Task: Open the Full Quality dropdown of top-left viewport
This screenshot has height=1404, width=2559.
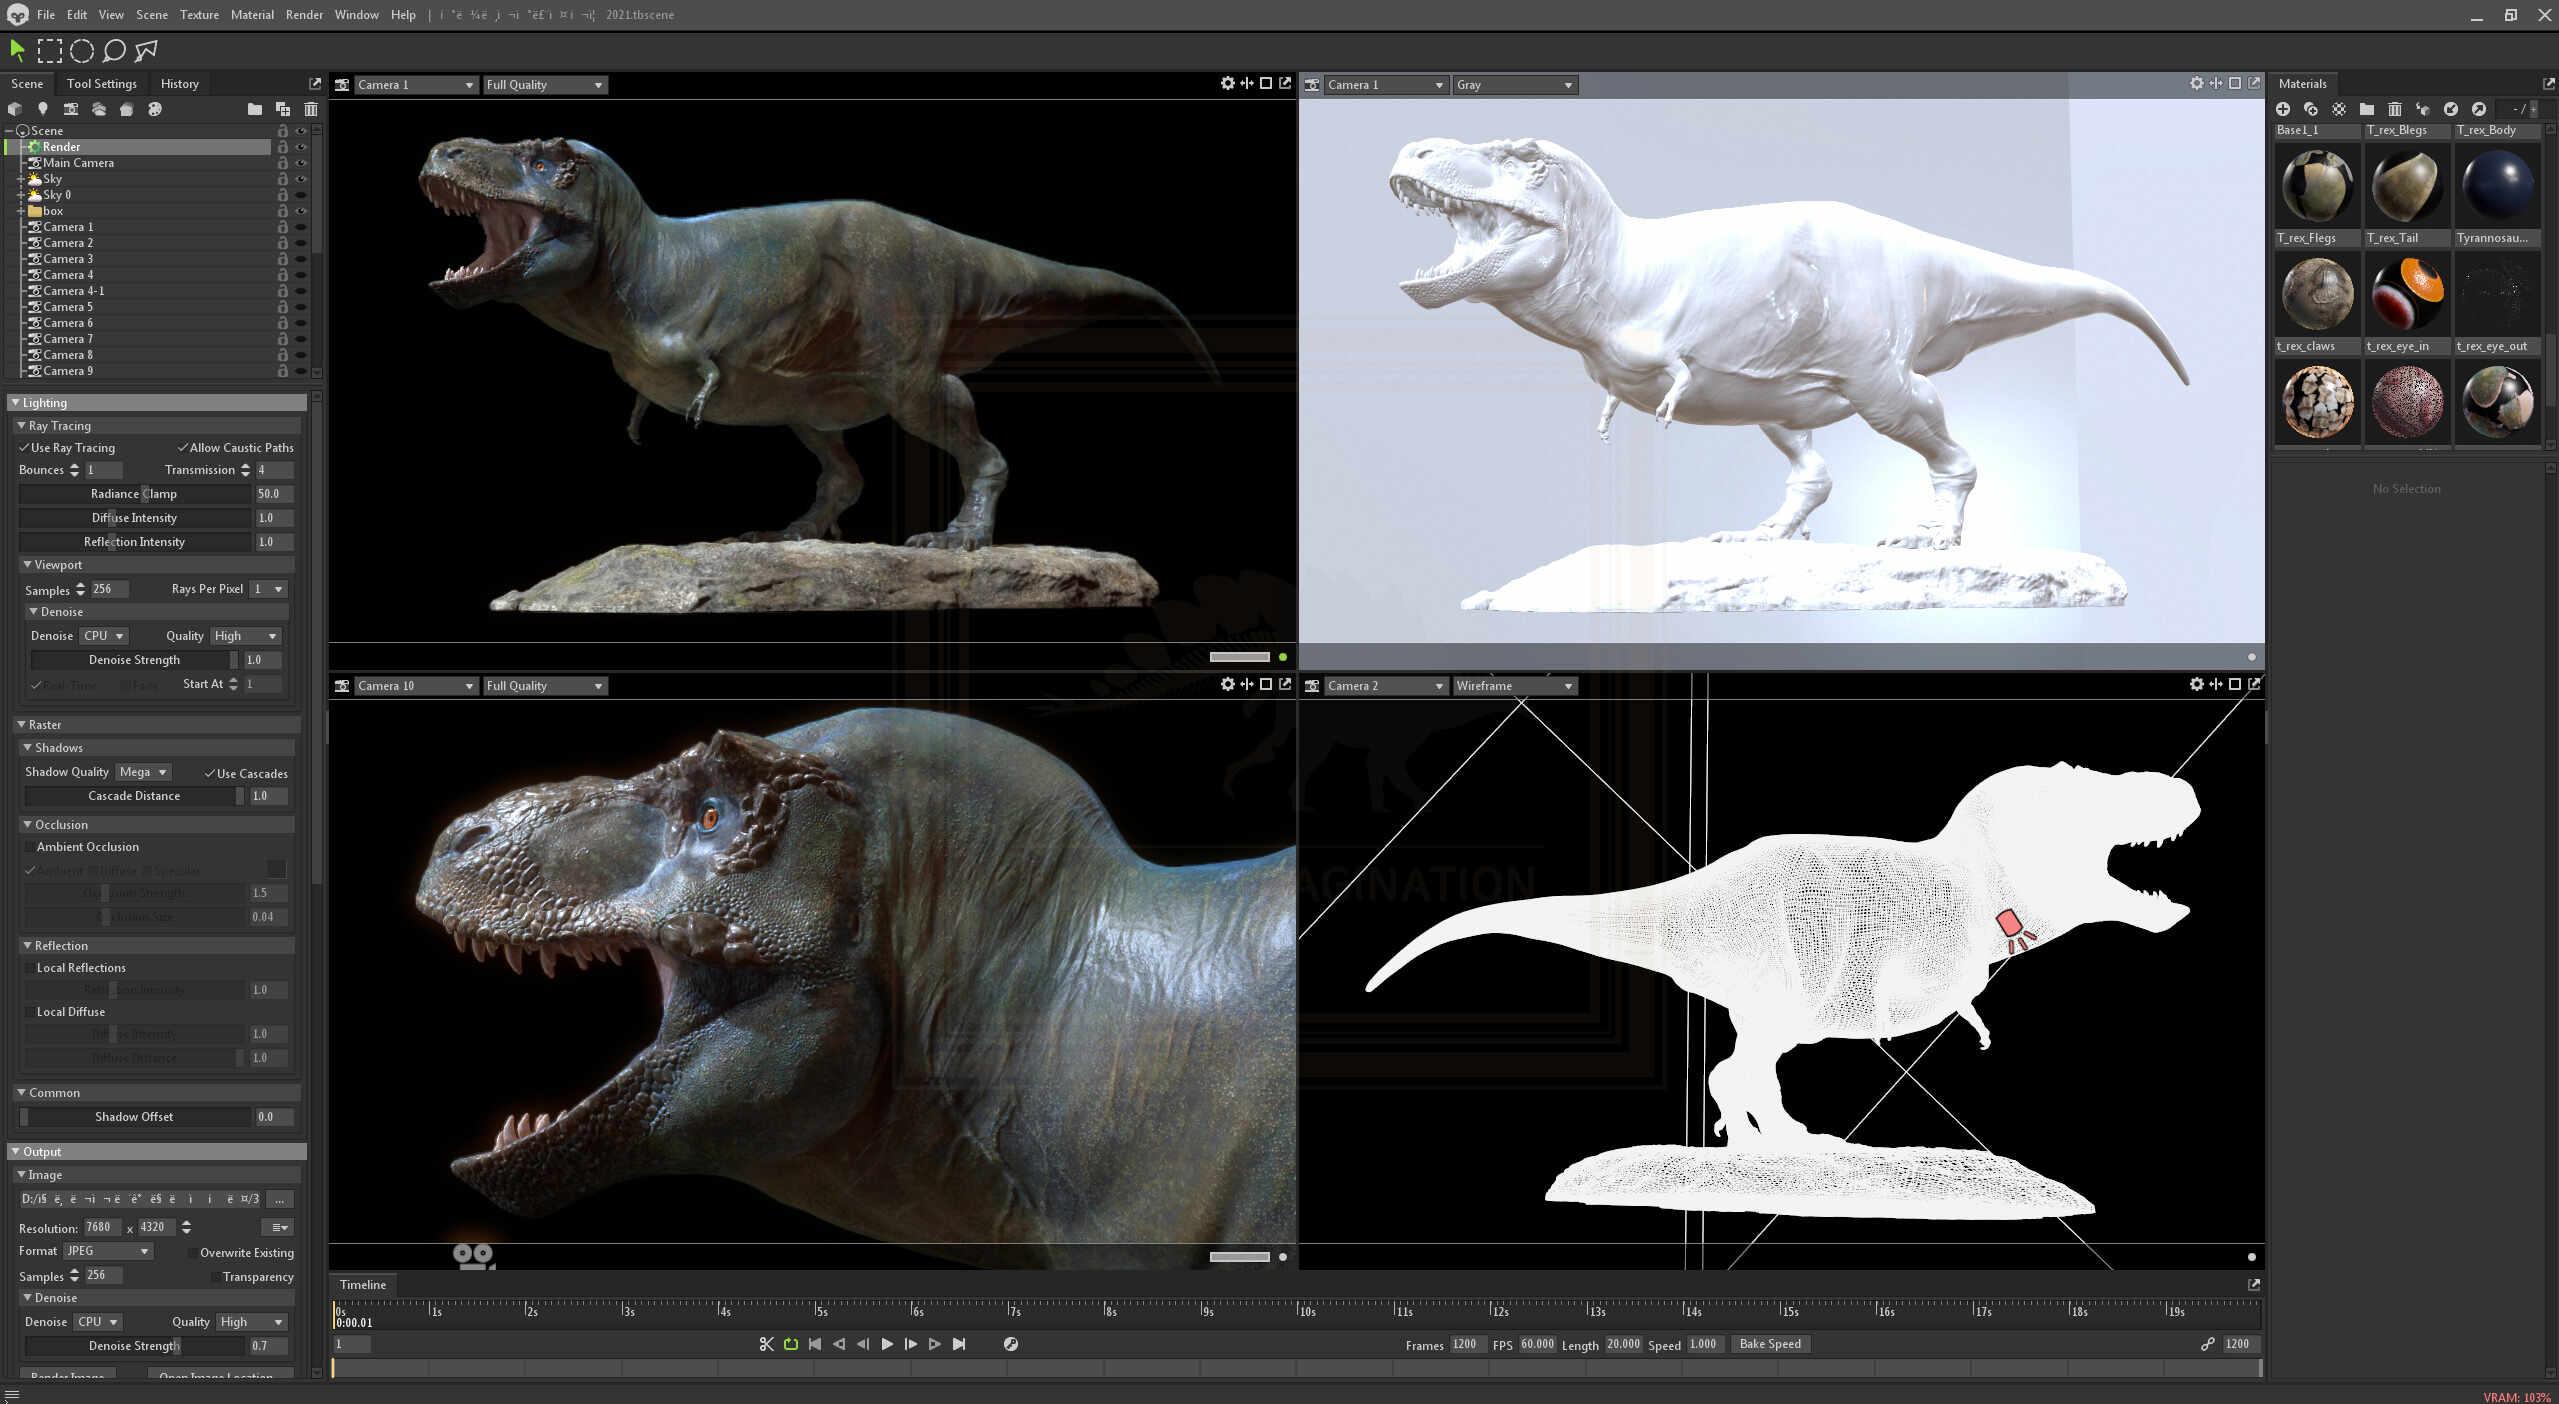Action: coord(544,84)
